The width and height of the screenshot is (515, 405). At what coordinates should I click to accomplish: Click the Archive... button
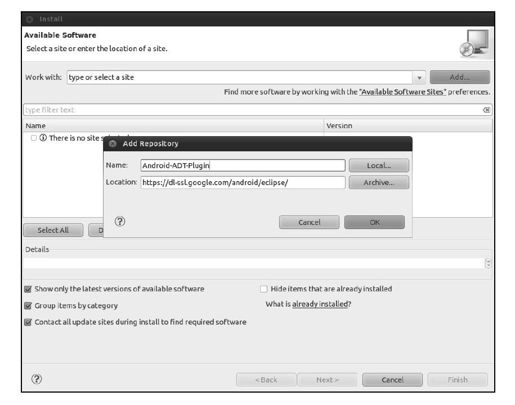pos(379,182)
